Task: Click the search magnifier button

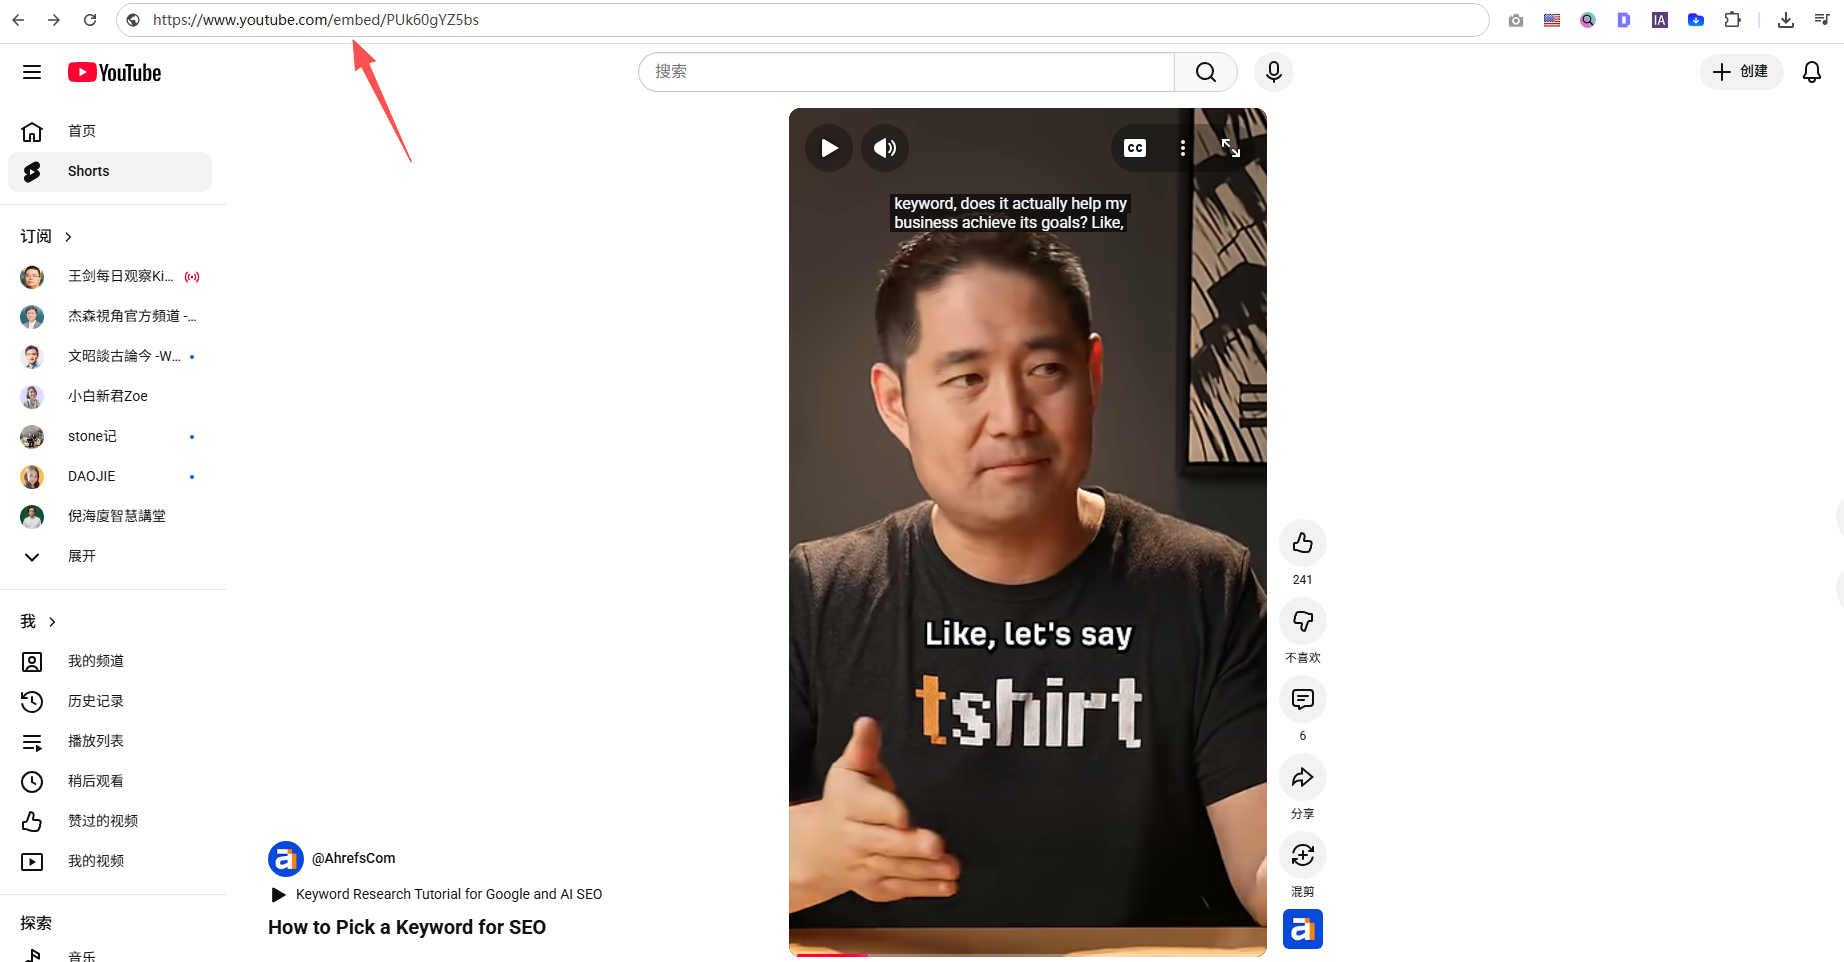Action: click(1206, 72)
